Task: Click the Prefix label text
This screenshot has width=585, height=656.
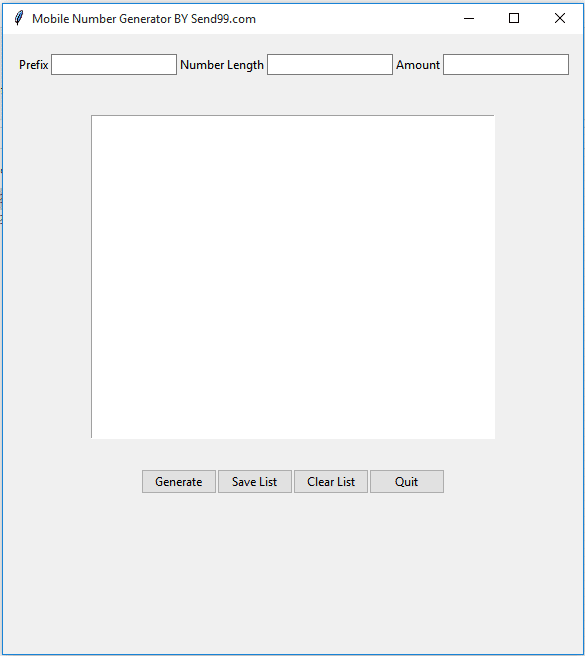Action: (x=33, y=65)
